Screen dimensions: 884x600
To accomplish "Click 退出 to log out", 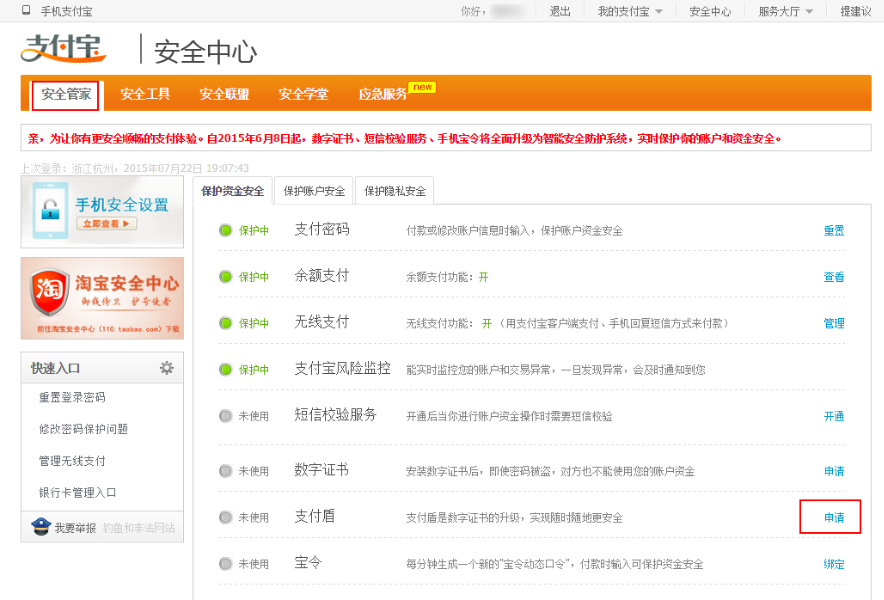I will pos(560,11).
